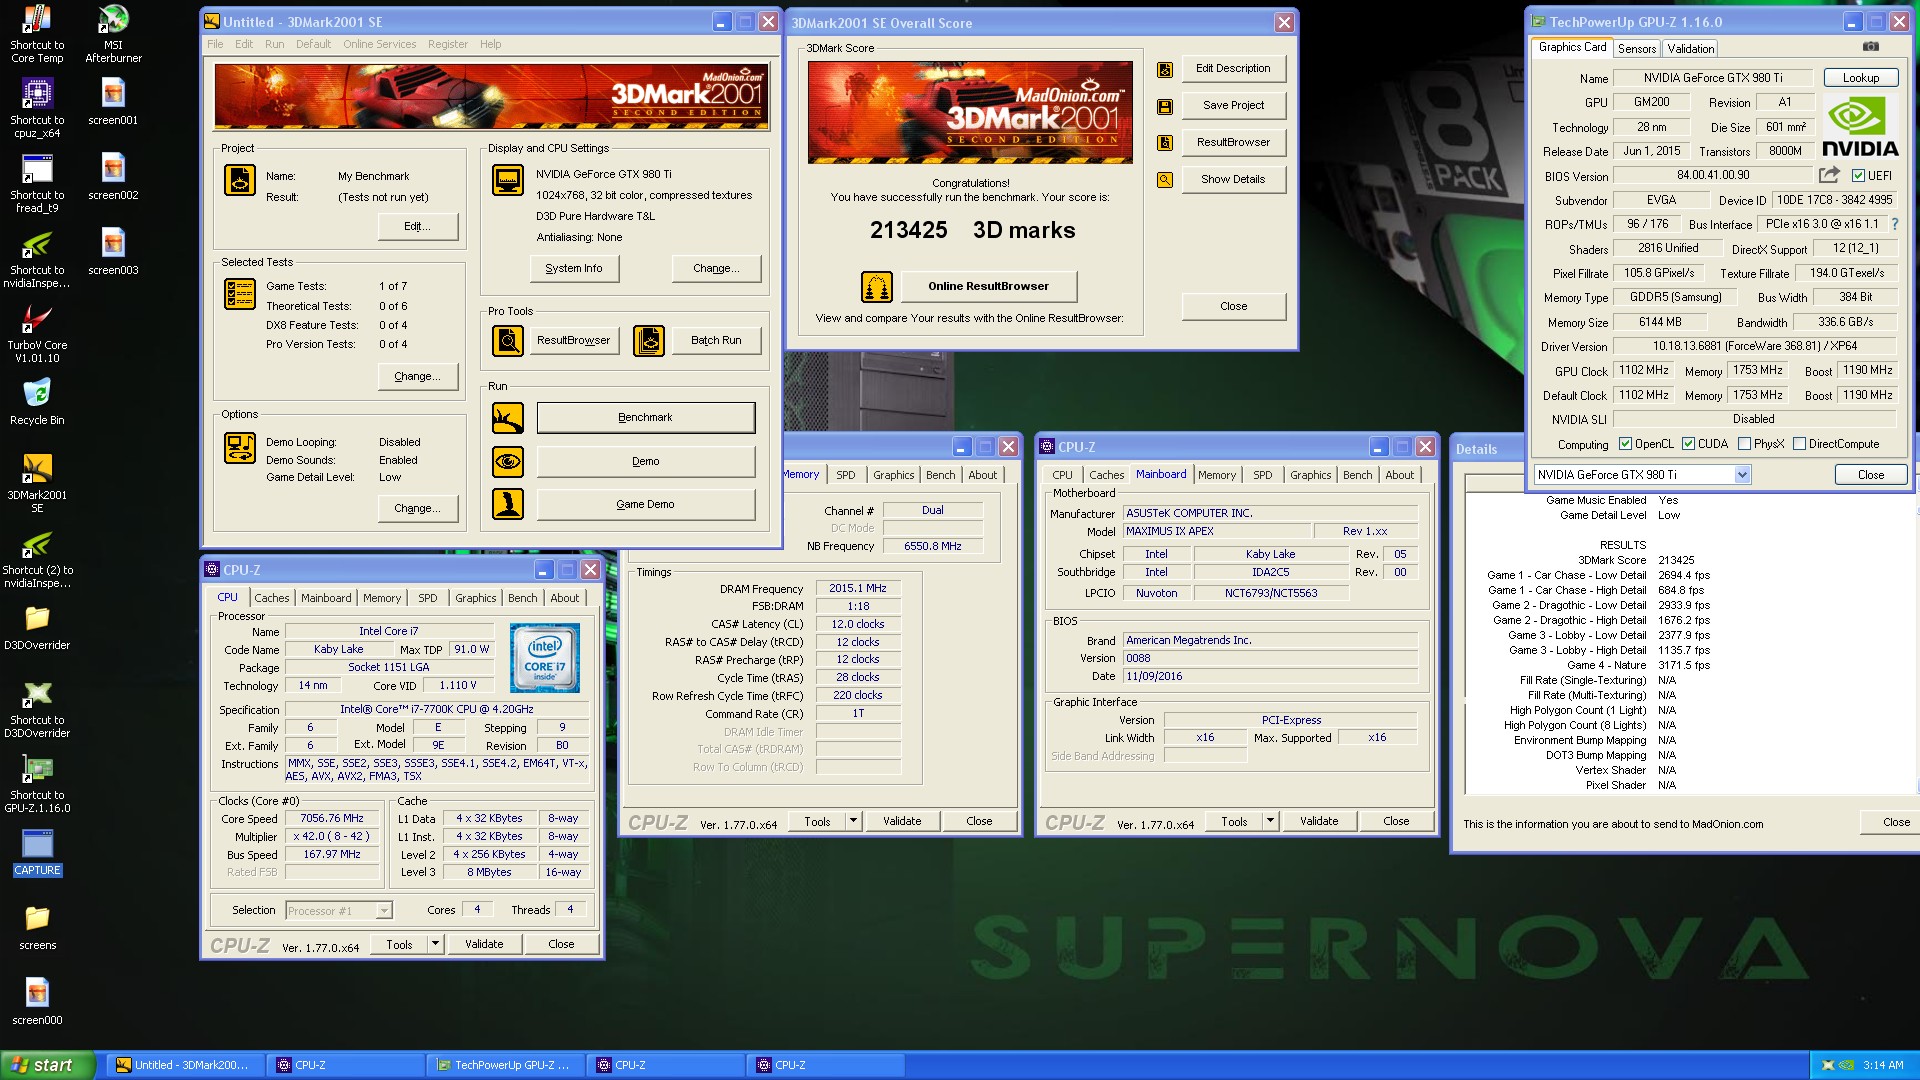The height and width of the screenshot is (1080, 1920).
Task: Toggle the DirectCompute checkbox in GPU-Z
Action: point(1799,444)
